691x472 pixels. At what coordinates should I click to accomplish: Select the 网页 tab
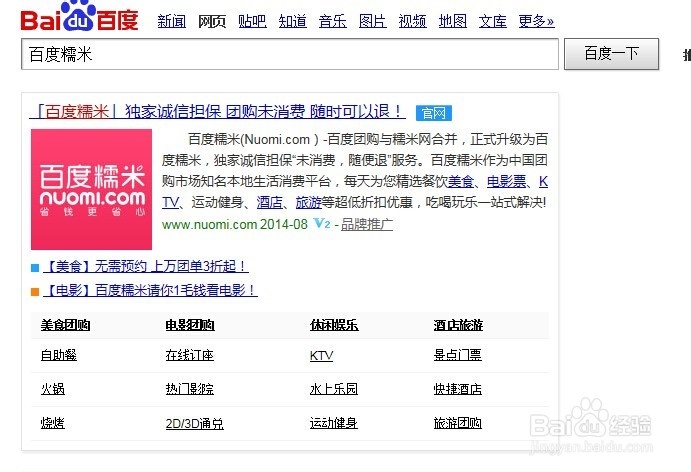tap(212, 21)
